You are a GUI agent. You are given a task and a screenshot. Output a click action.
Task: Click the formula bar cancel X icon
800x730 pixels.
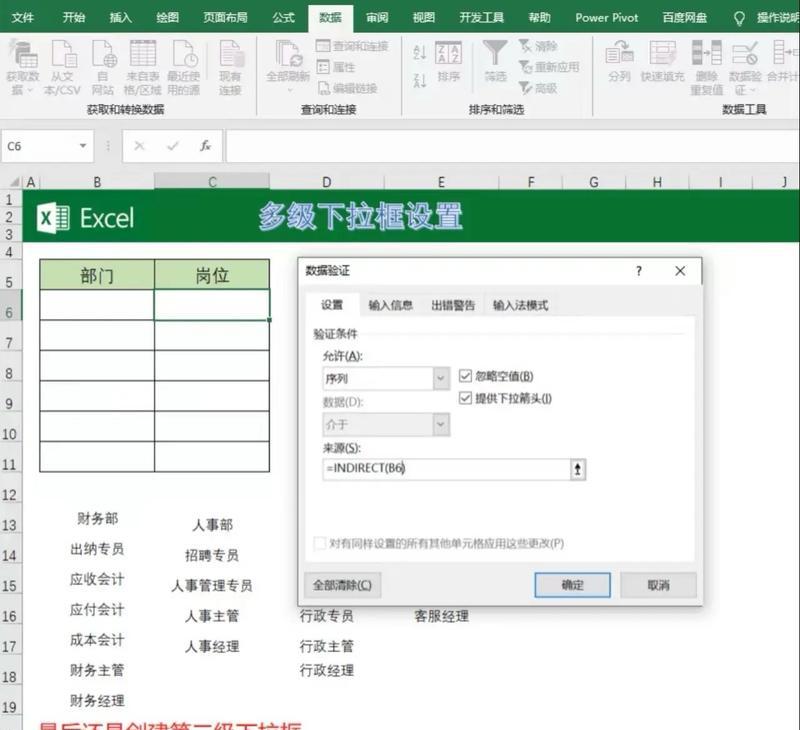[x=139, y=146]
